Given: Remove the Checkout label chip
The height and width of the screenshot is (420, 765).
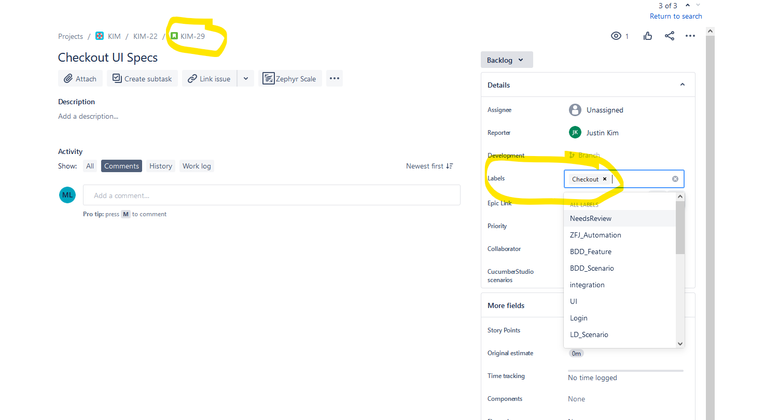Looking at the screenshot, I should point(604,179).
